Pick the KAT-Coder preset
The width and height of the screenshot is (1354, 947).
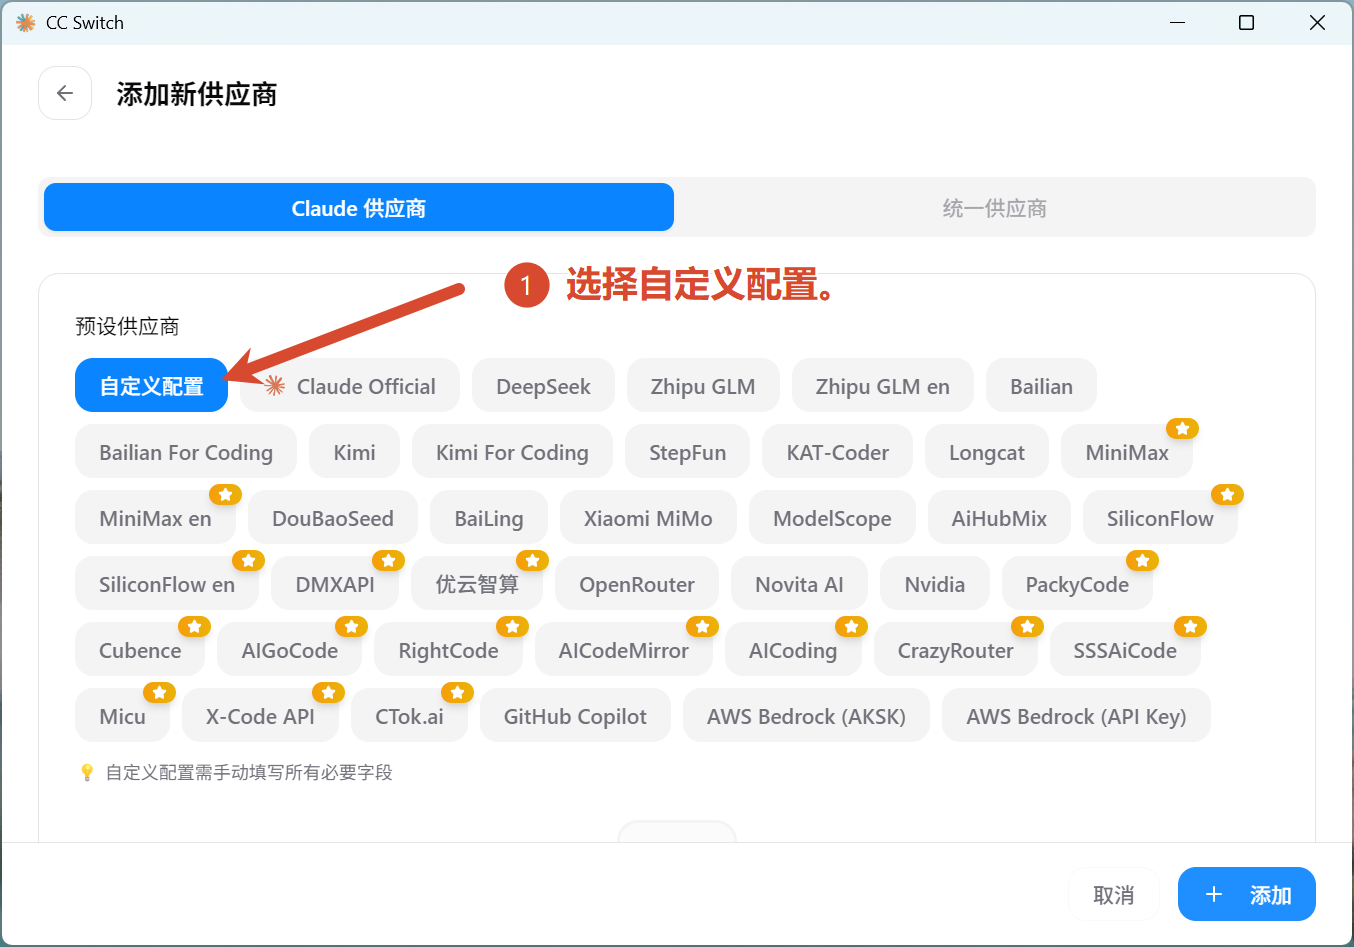pyautogui.click(x=838, y=451)
